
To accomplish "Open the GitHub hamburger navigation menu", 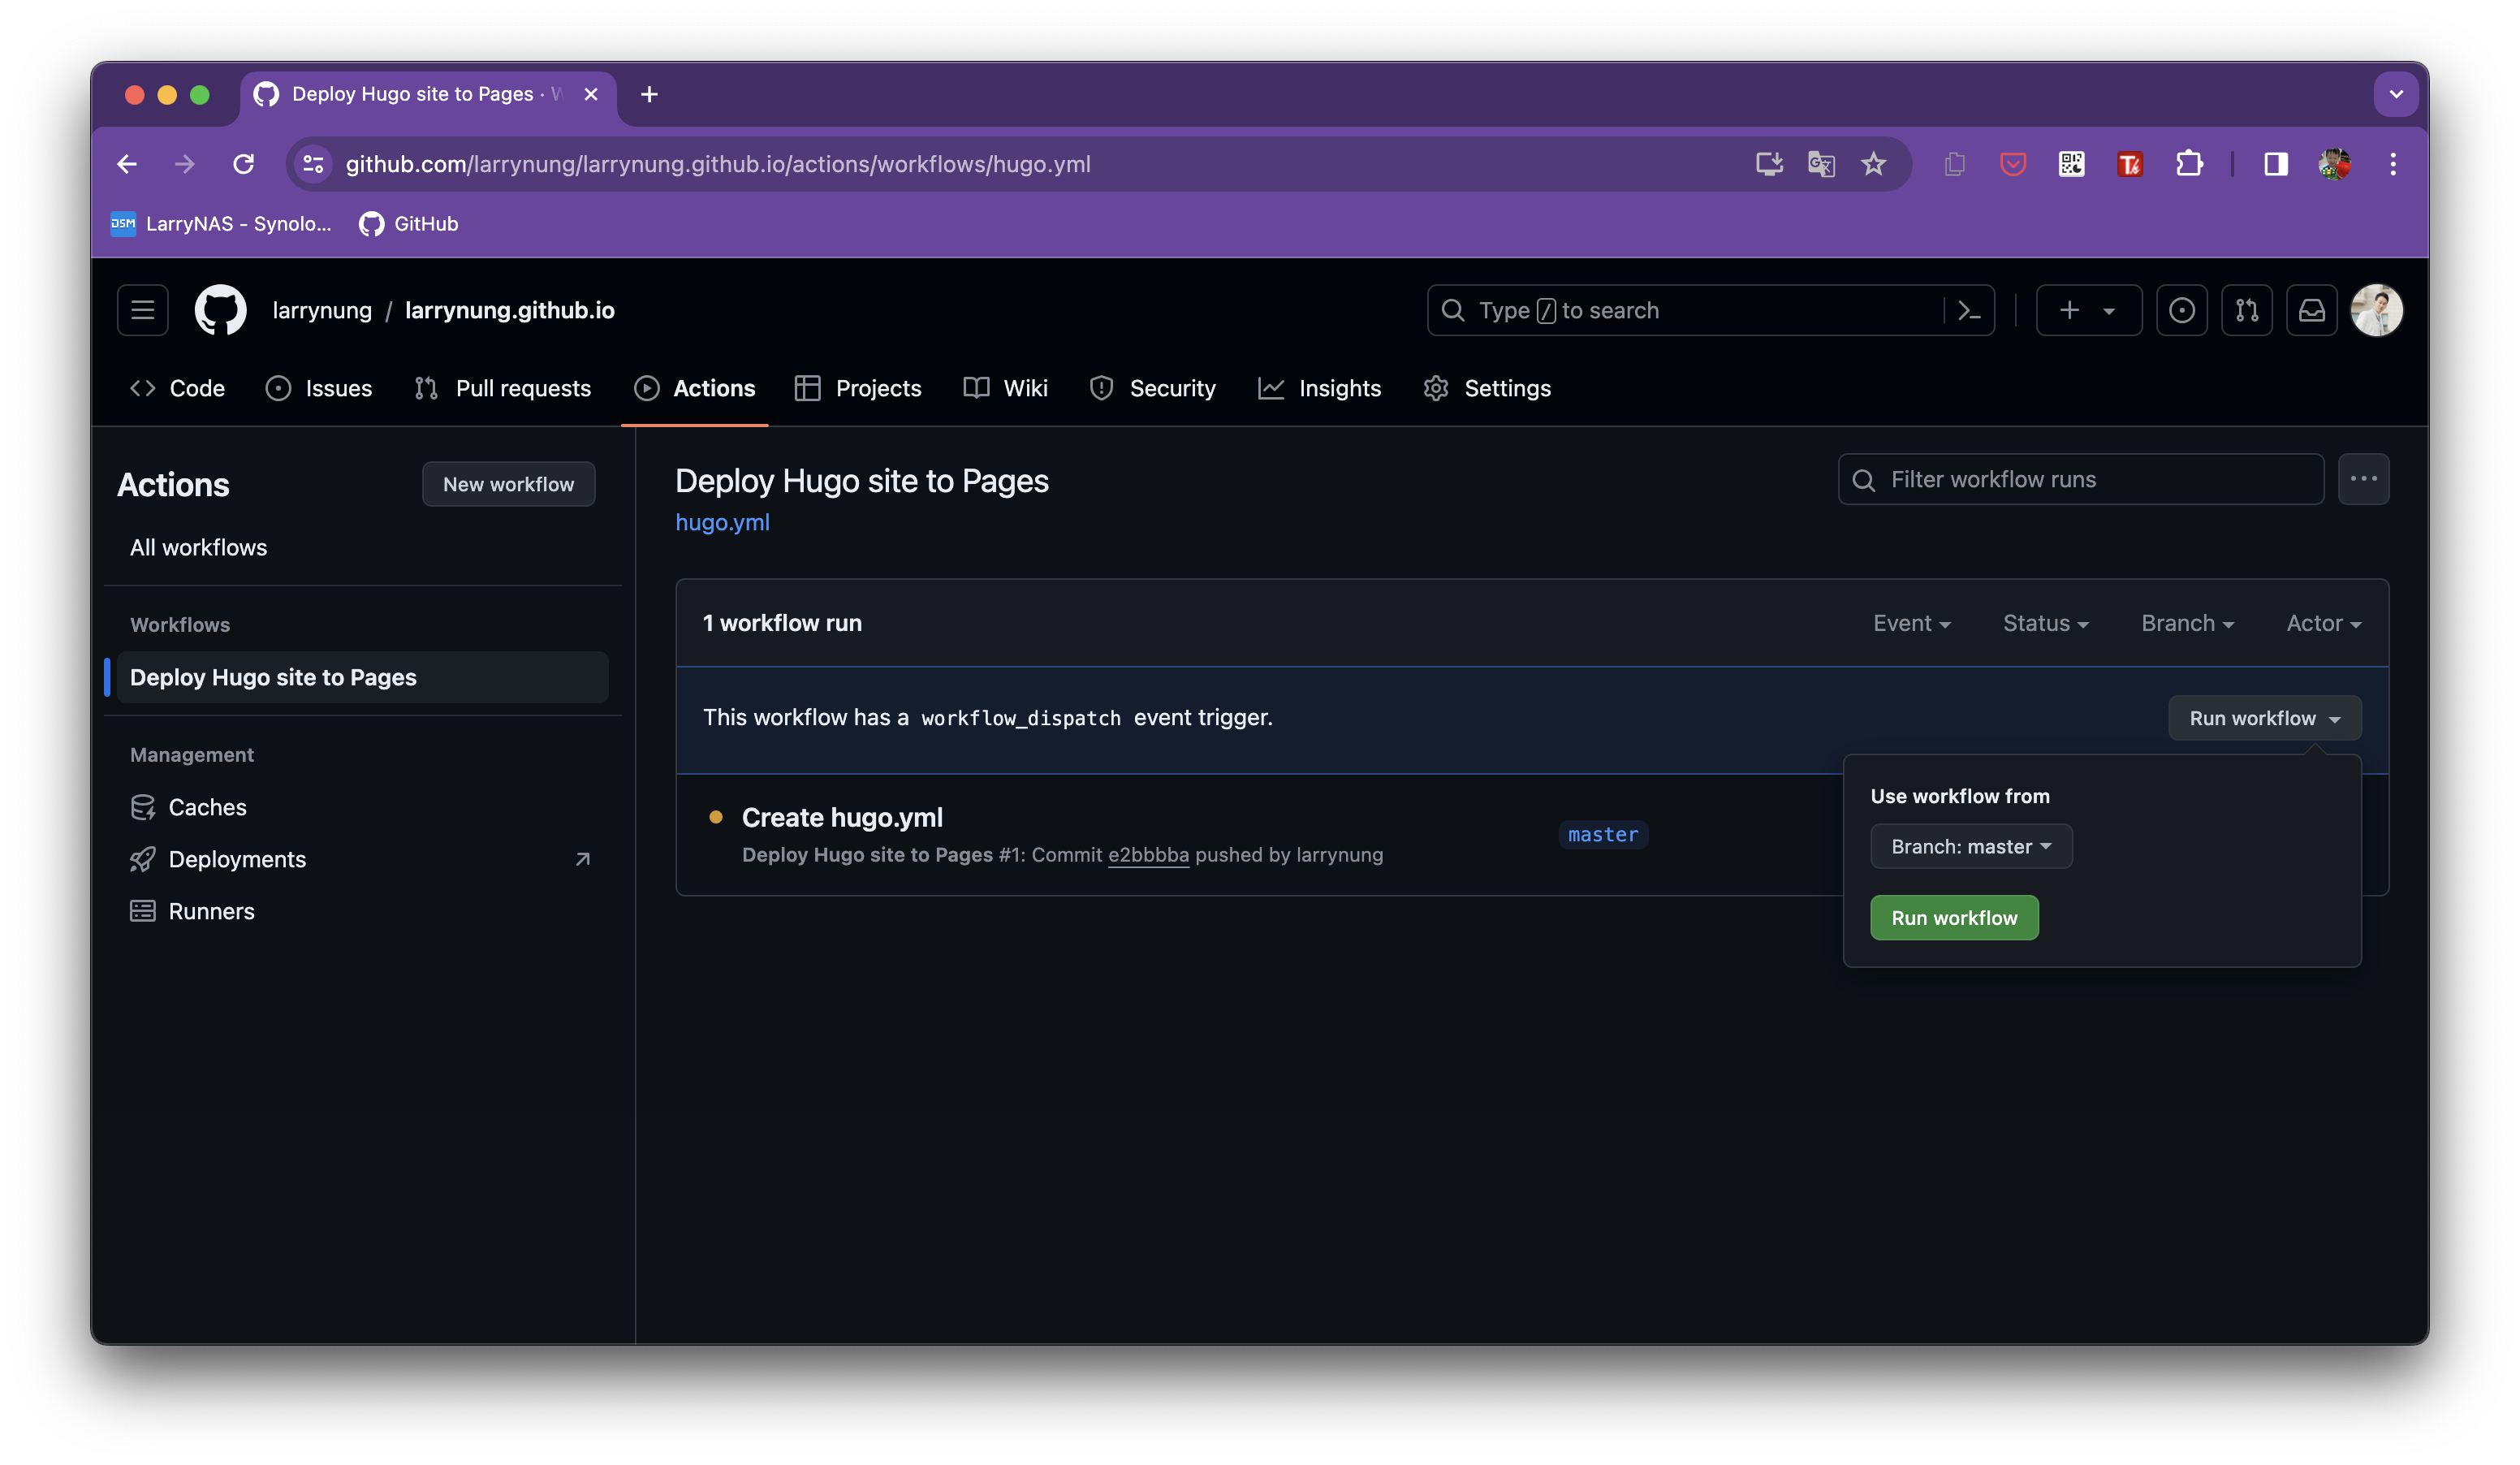I will pos(142,310).
